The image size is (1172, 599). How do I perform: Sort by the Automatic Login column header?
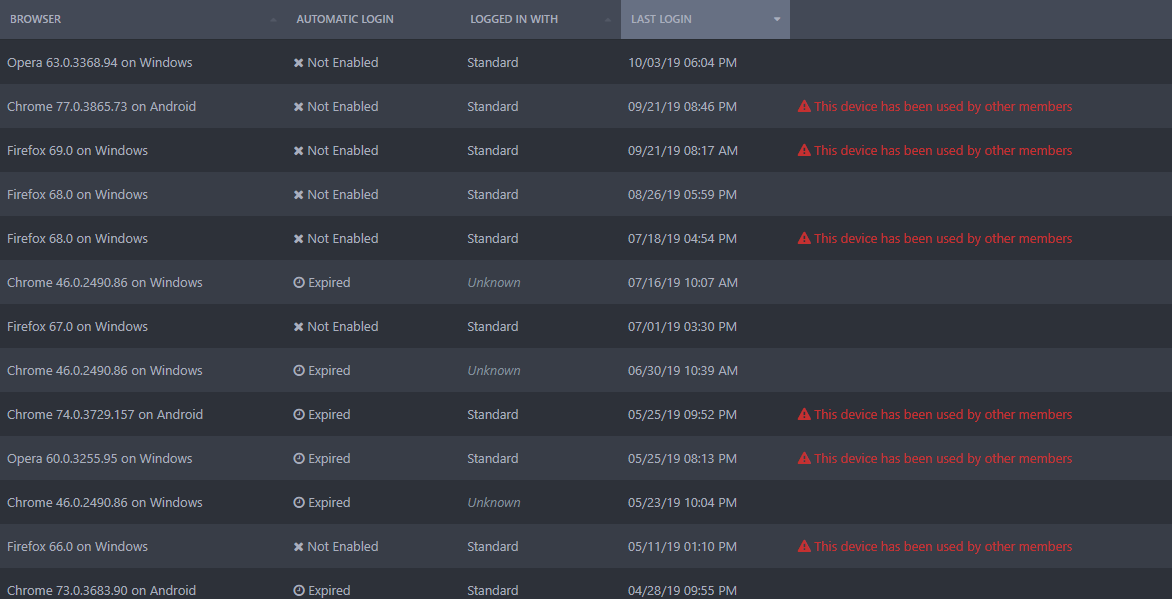pos(345,19)
